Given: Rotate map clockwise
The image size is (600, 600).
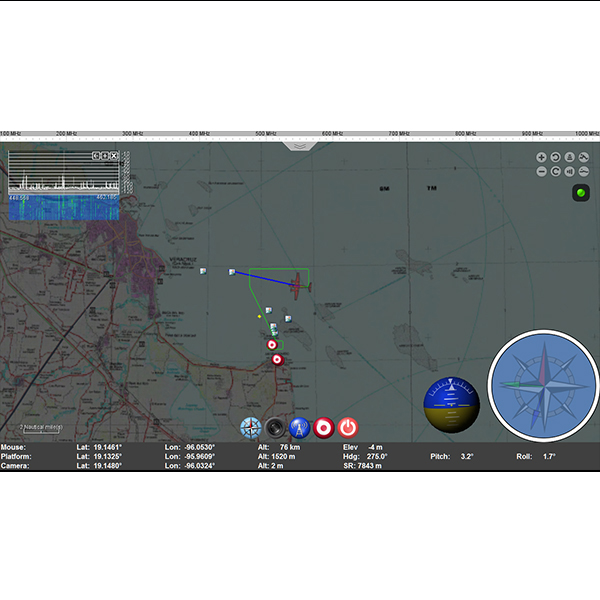Looking at the screenshot, I should tap(555, 171).
